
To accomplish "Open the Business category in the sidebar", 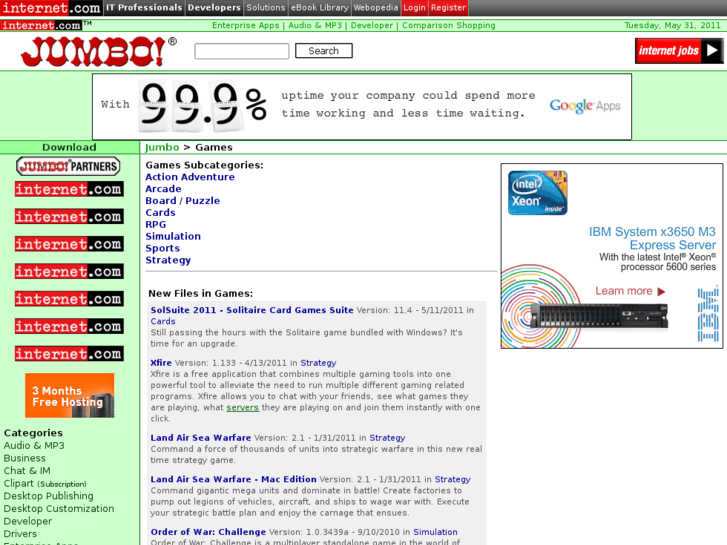I will coord(25,458).
